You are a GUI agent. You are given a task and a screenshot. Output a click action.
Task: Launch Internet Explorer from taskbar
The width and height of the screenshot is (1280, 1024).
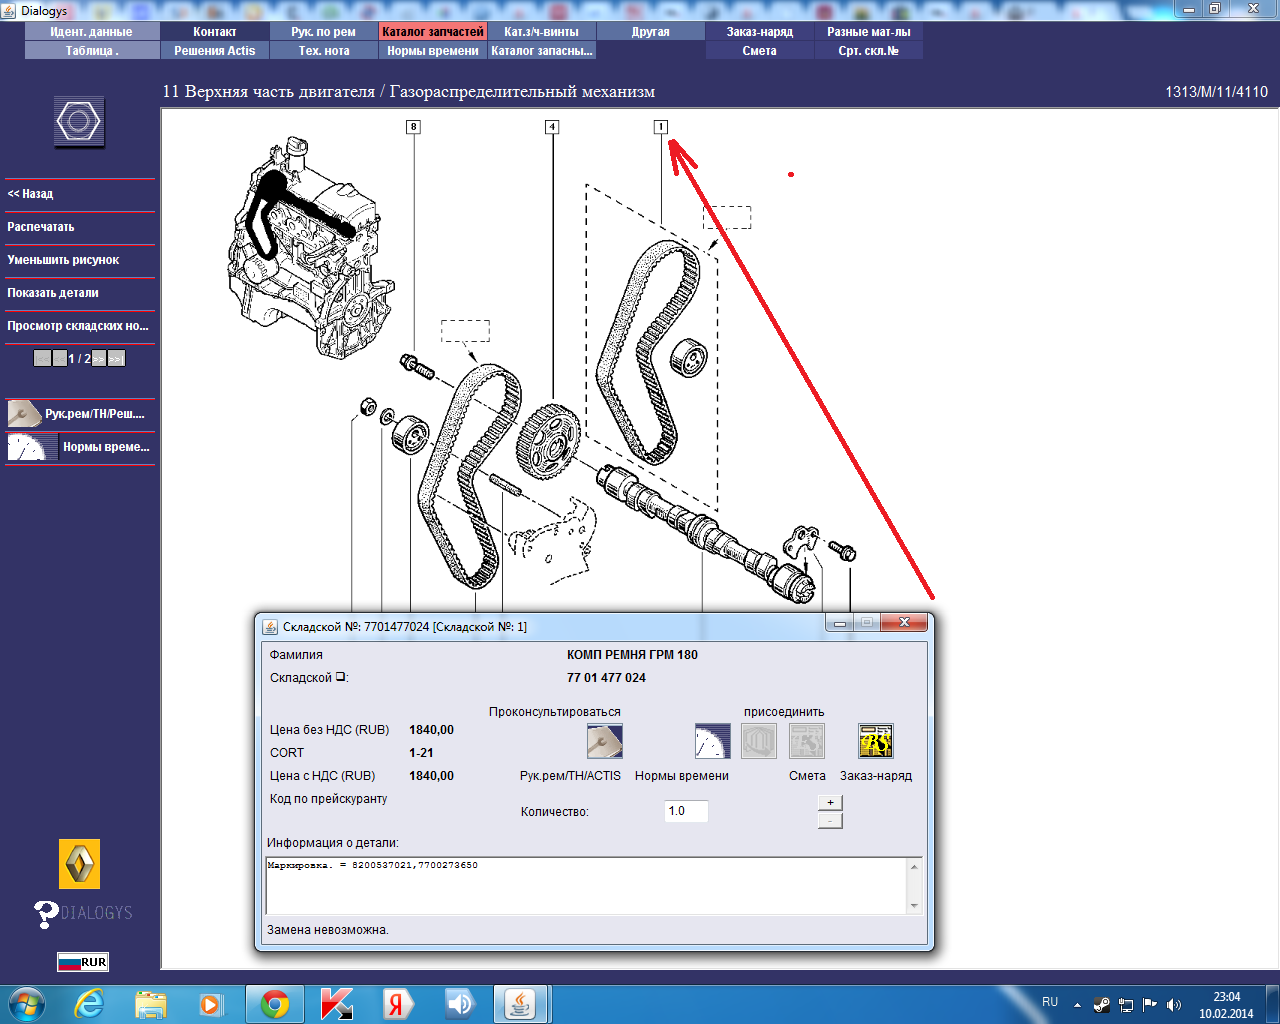click(x=90, y=1004)
